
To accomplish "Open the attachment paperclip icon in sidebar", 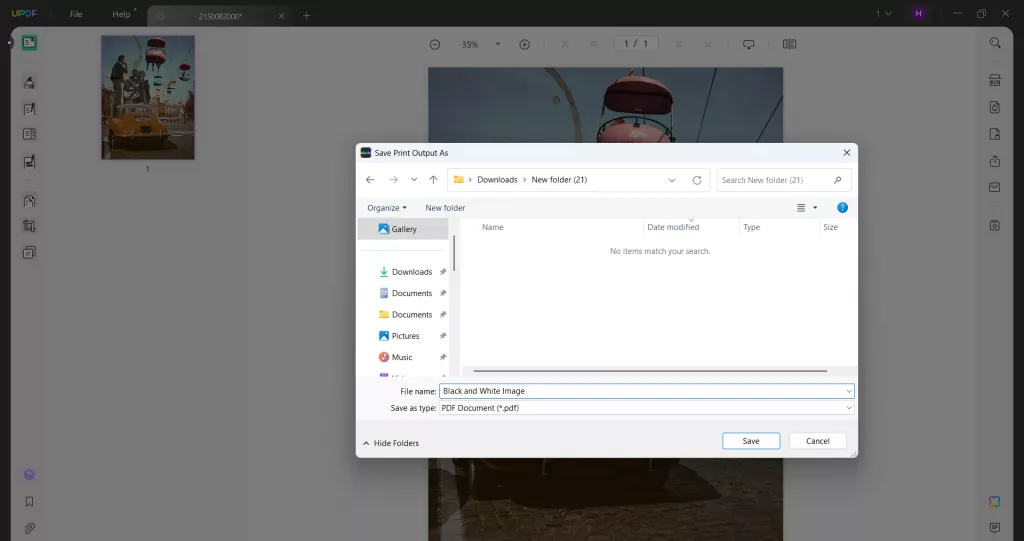I will click(29, 528).
